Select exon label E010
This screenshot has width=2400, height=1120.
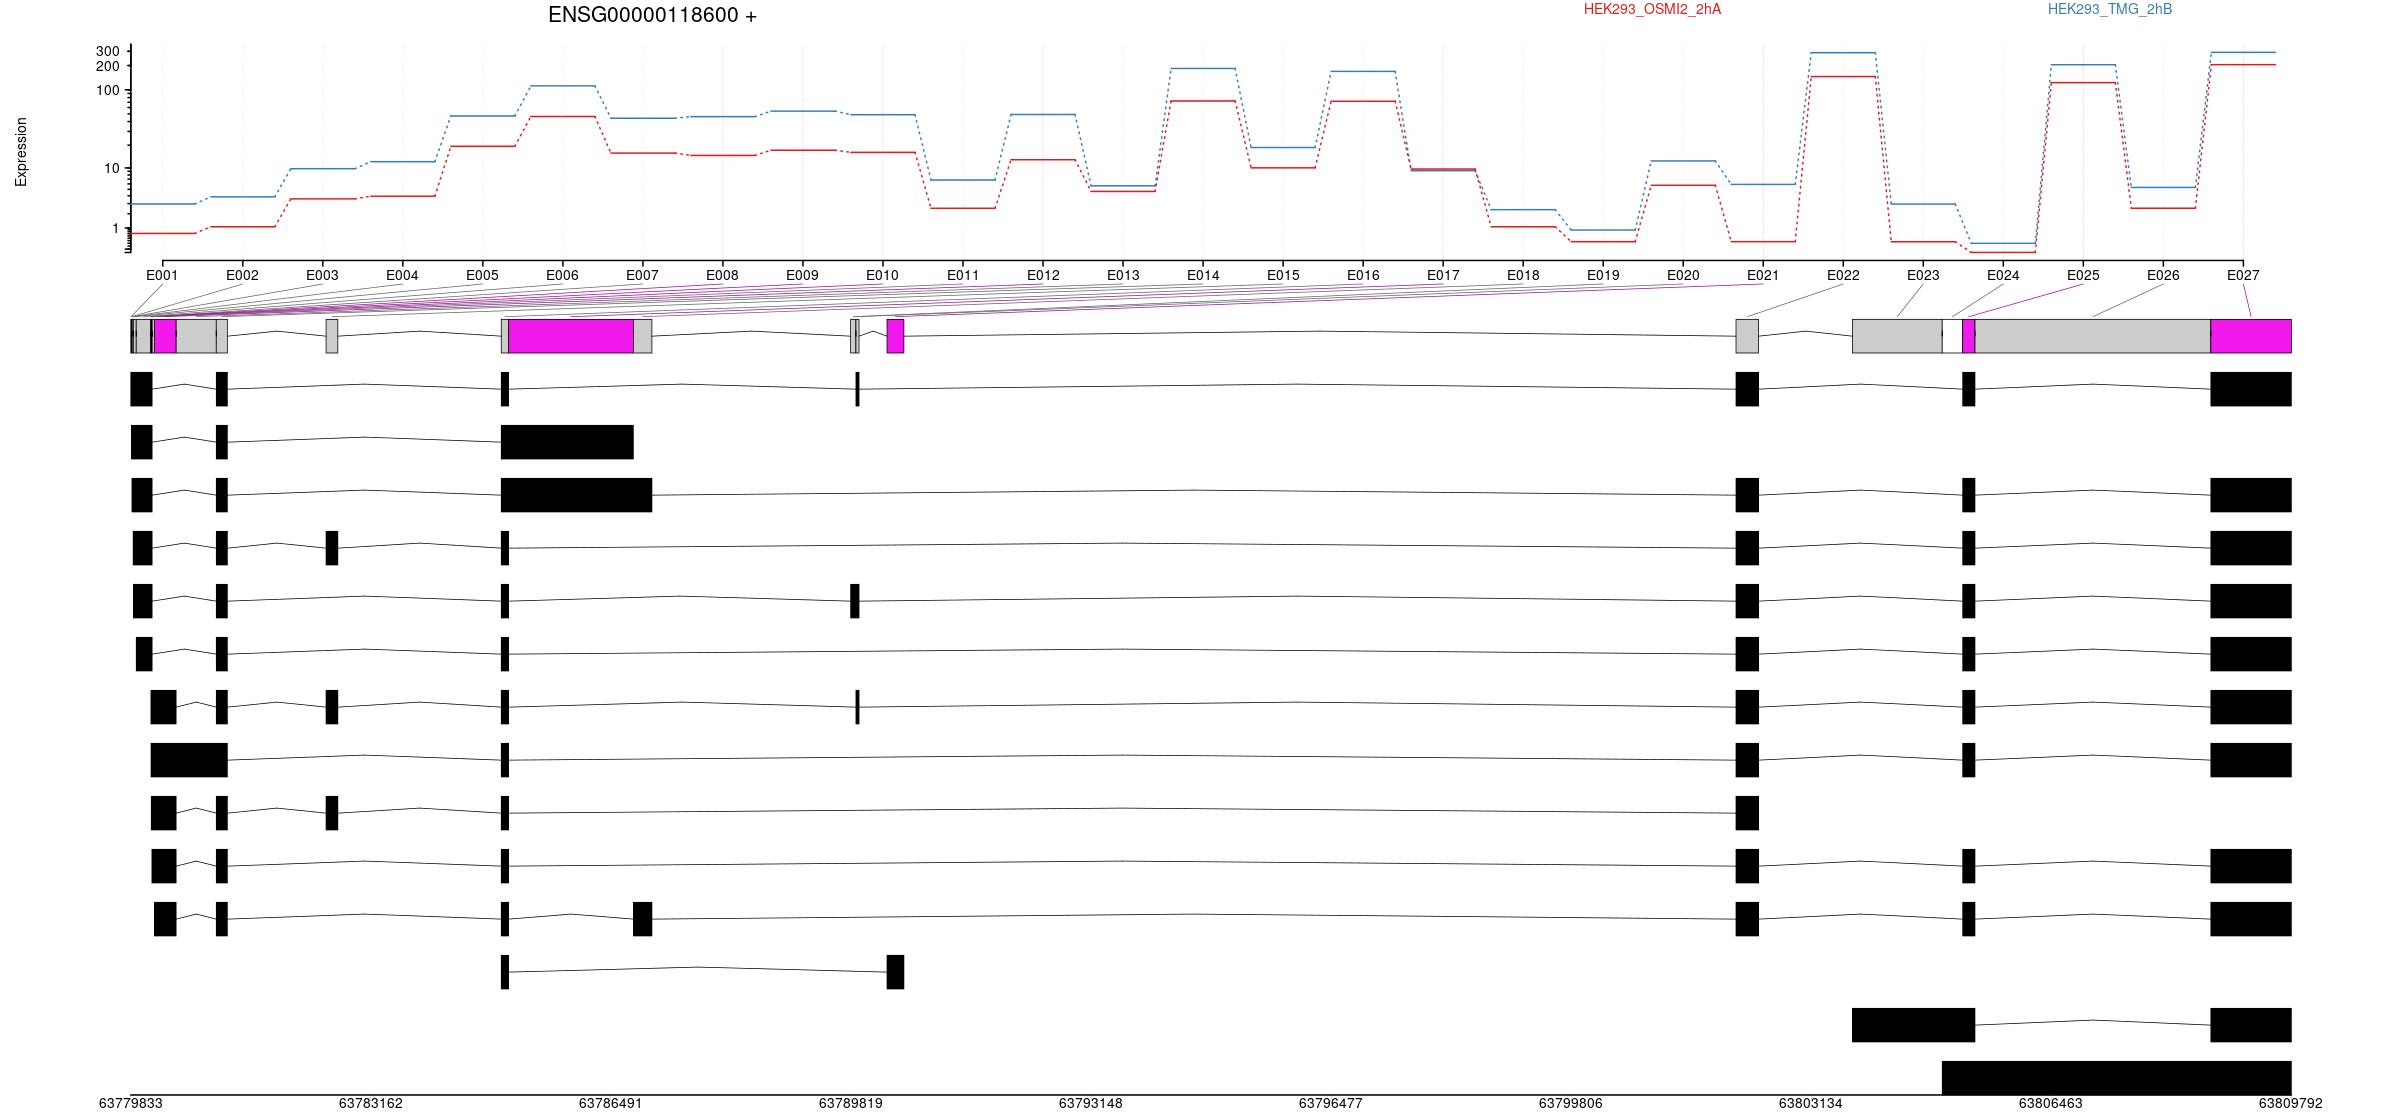click(882, 275)
